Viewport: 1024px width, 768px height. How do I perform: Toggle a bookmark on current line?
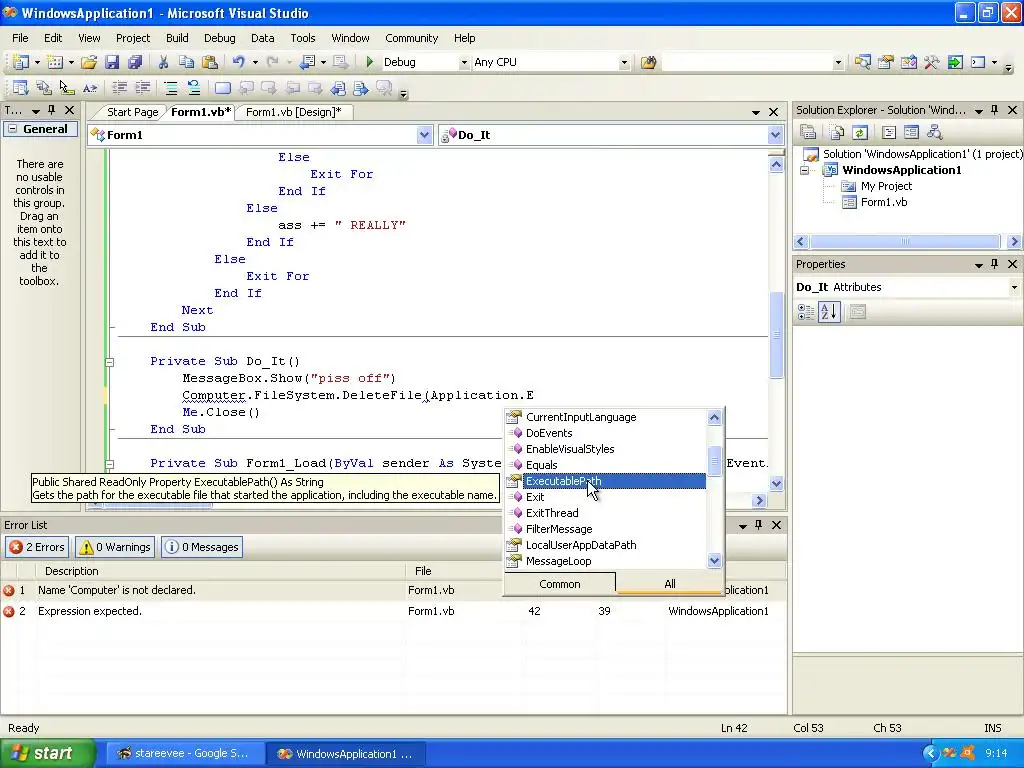223,88
